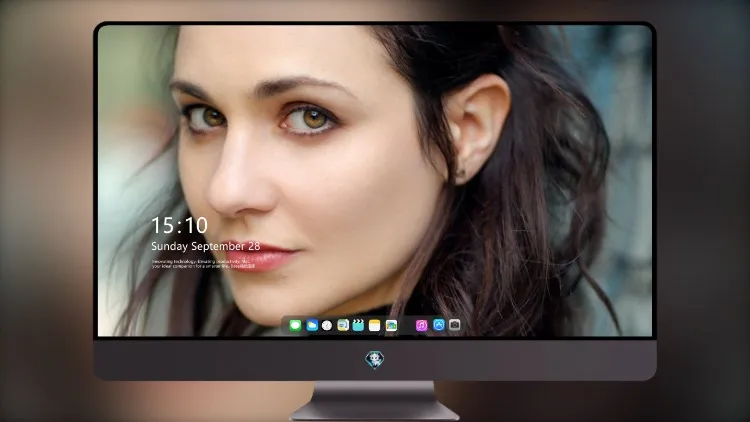Open the green Messages app in dock
The image size is (750, 422).
[295, 325]
